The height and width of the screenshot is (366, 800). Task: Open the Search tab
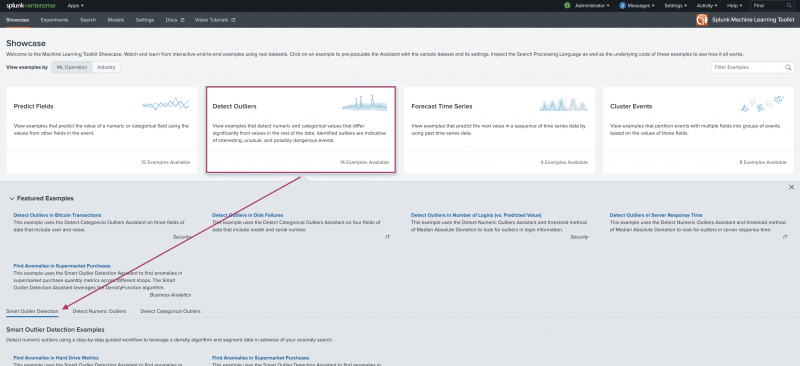click(88, 20)
